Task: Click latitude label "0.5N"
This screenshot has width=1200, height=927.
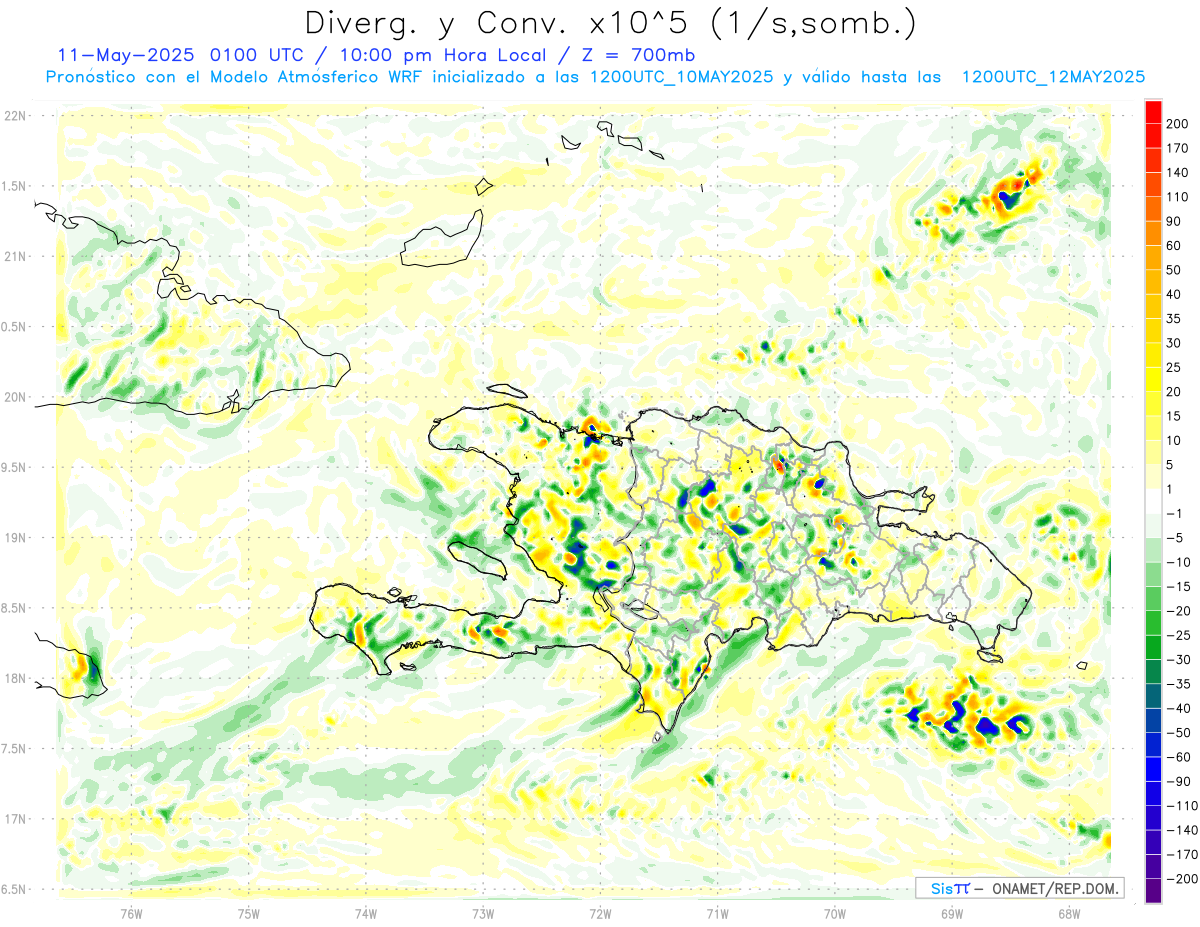Action: [x=14, y=327]
